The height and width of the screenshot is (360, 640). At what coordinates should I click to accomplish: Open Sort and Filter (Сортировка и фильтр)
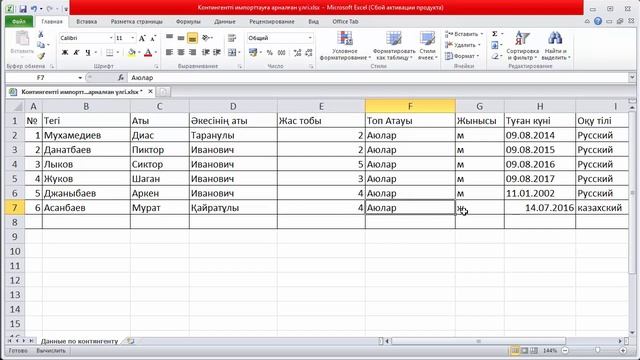522,46
